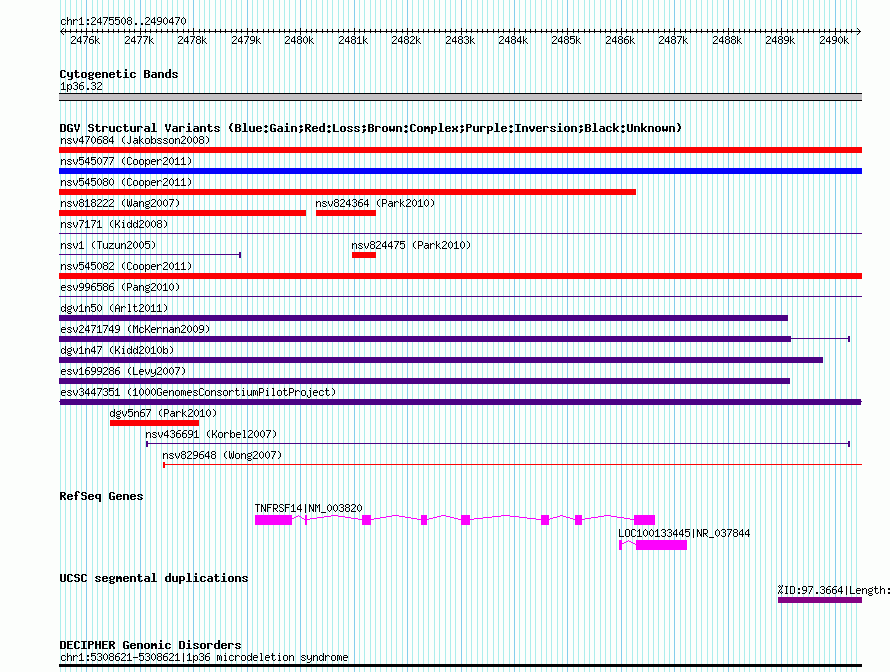This screenshot has width=890, height=672.
Task: Click the 2488k ruler tick label
Action: click(x=727, y=40)
